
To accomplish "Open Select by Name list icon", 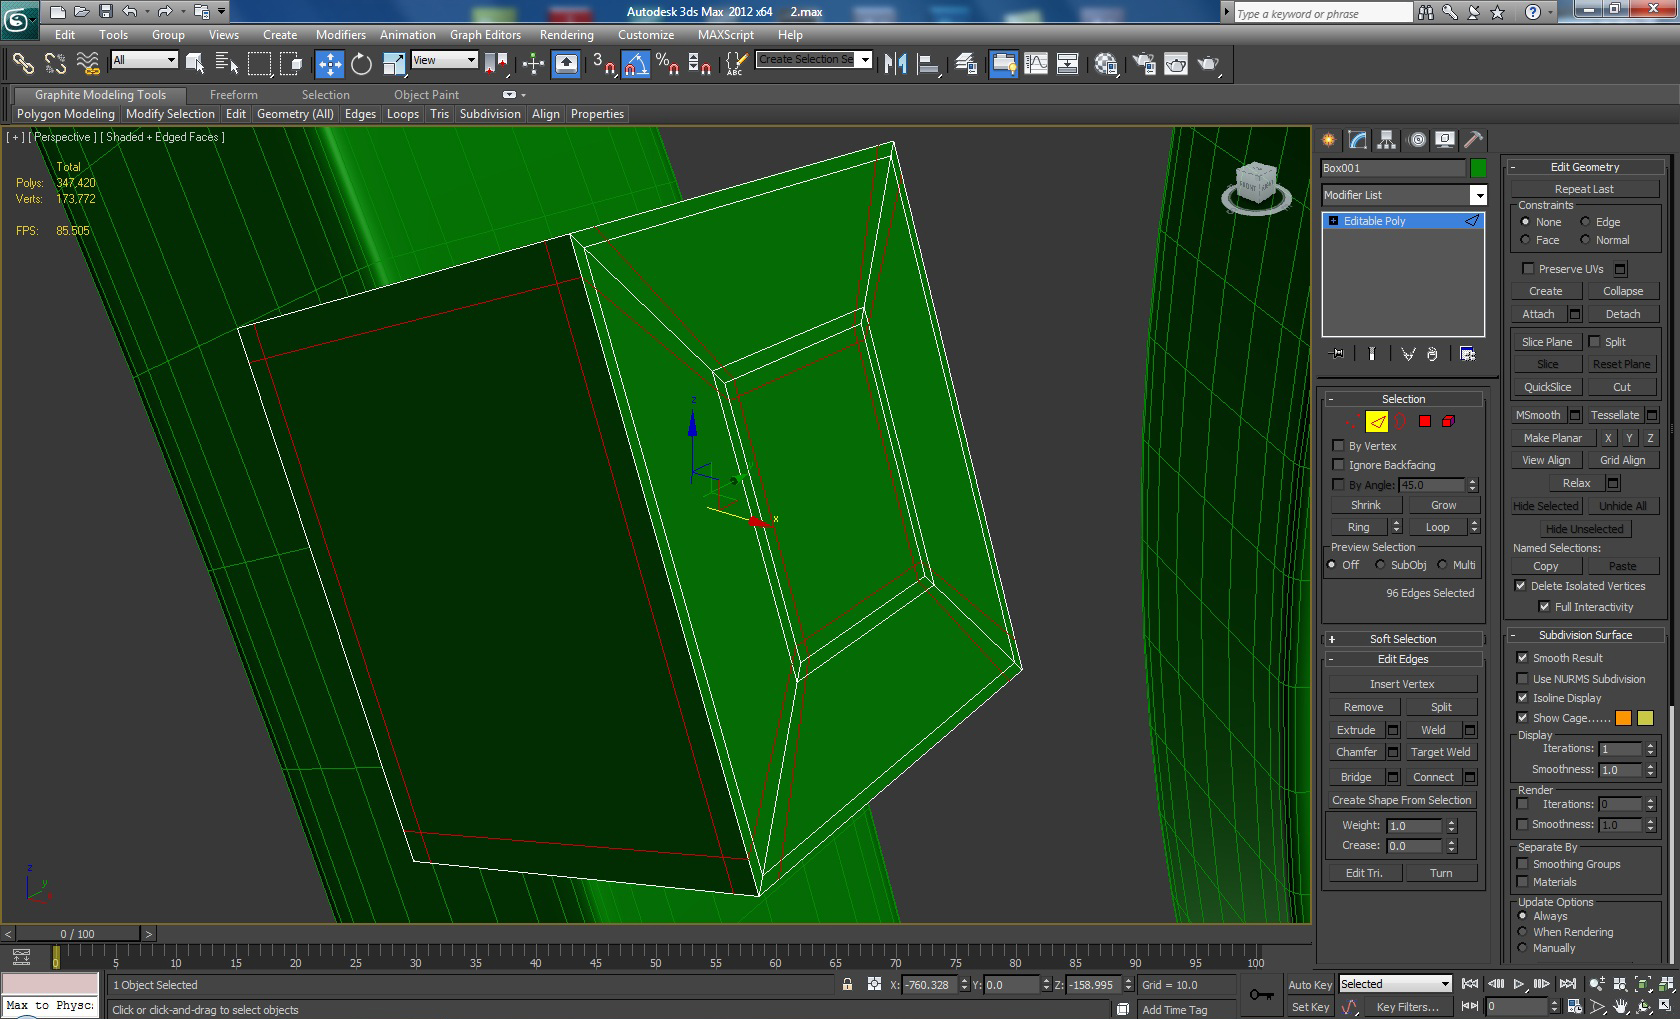I will coord(227,64).
